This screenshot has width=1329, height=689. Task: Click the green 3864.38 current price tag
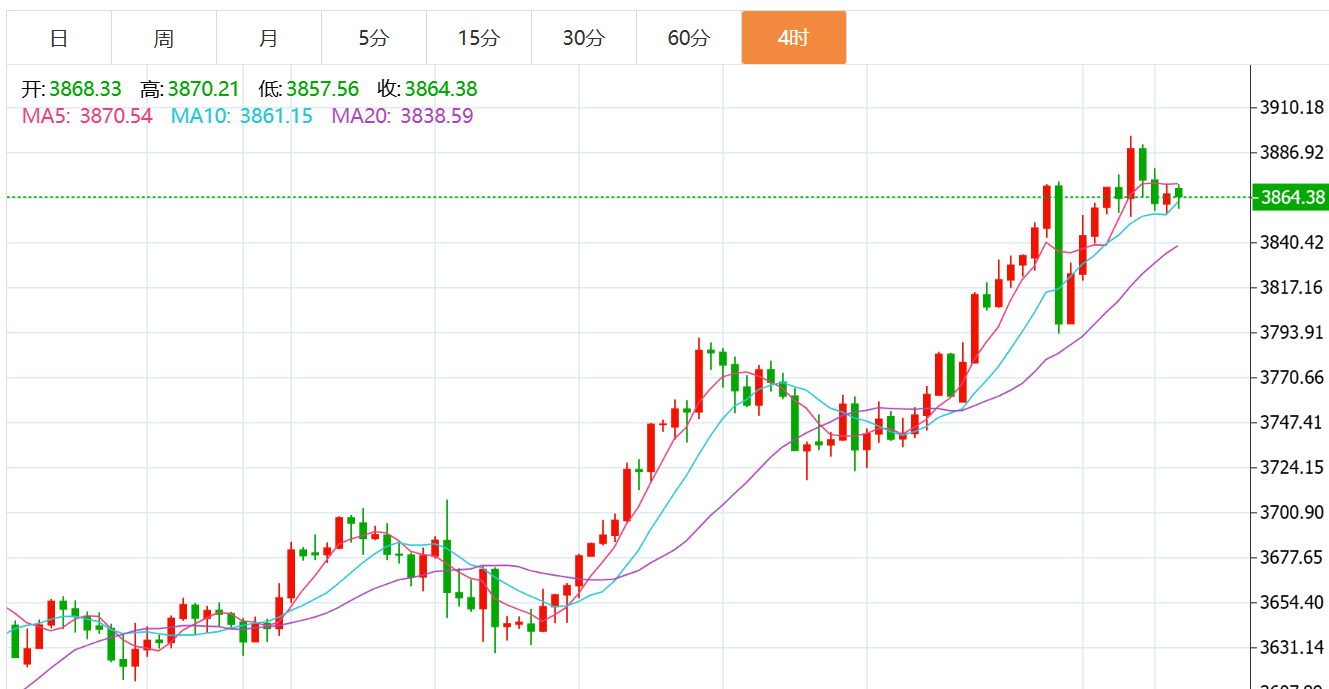click(x=1290, y=197)
